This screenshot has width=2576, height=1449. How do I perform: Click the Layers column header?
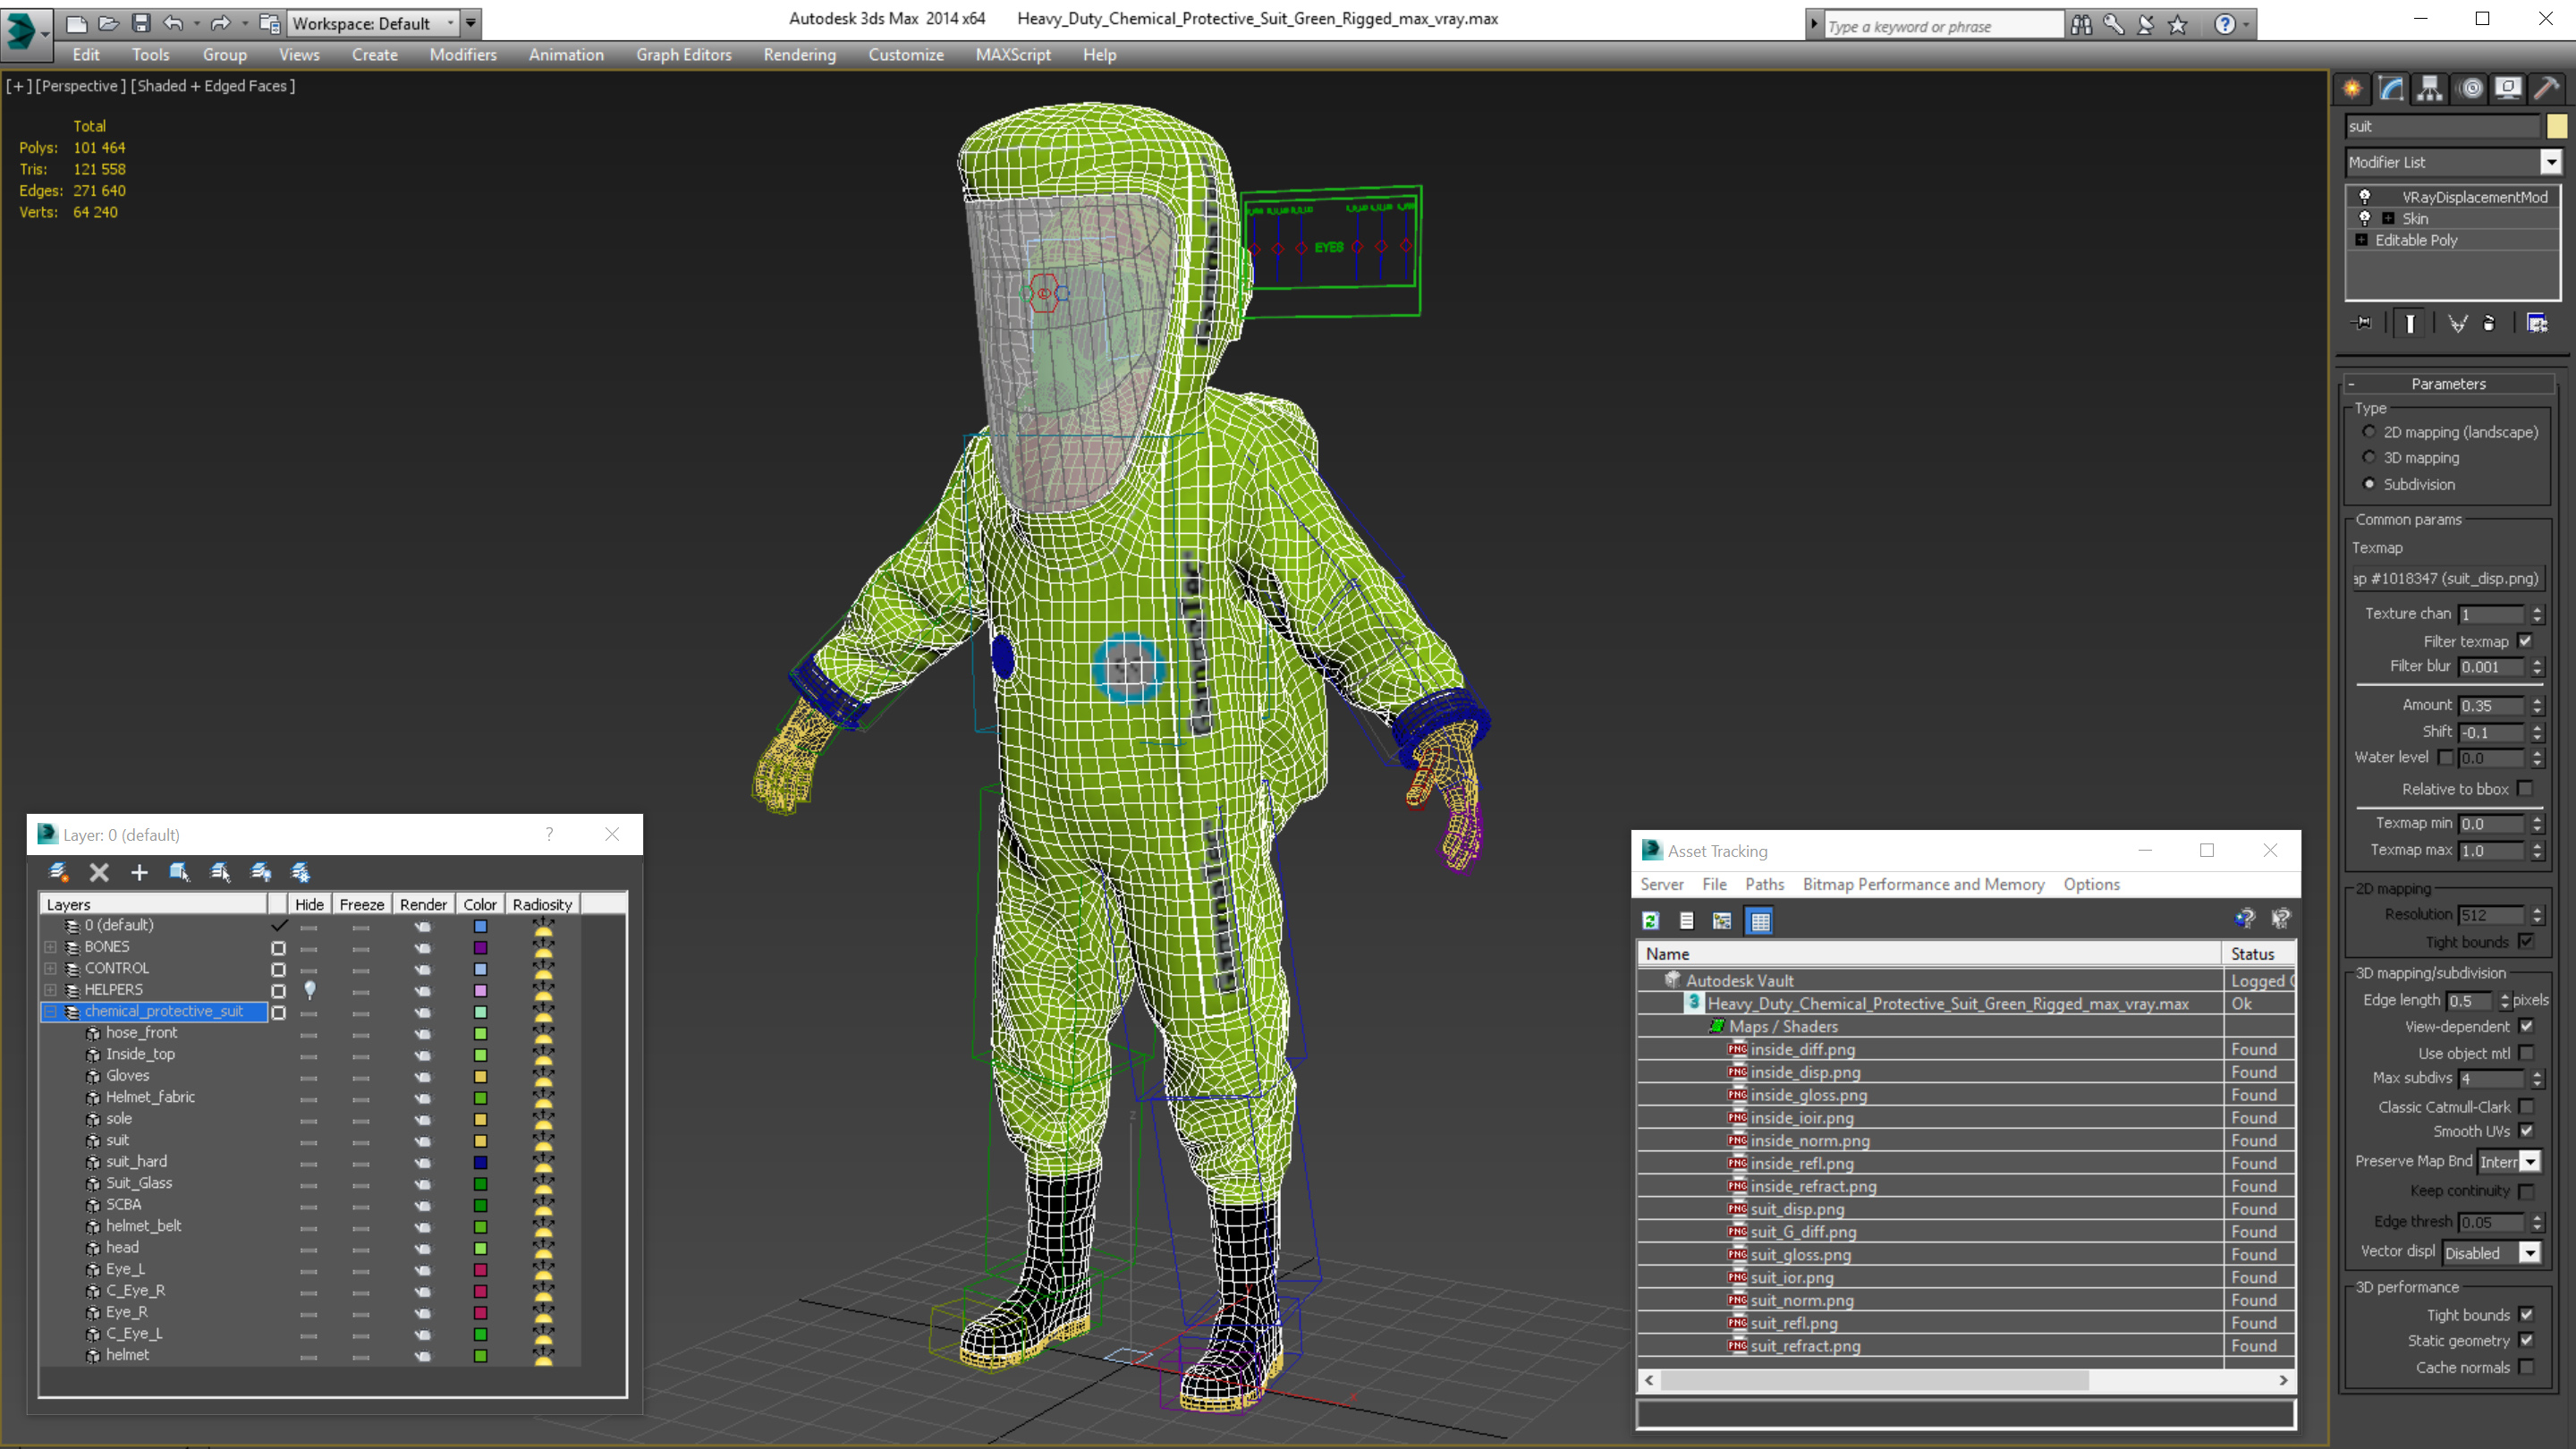point(154,904)
